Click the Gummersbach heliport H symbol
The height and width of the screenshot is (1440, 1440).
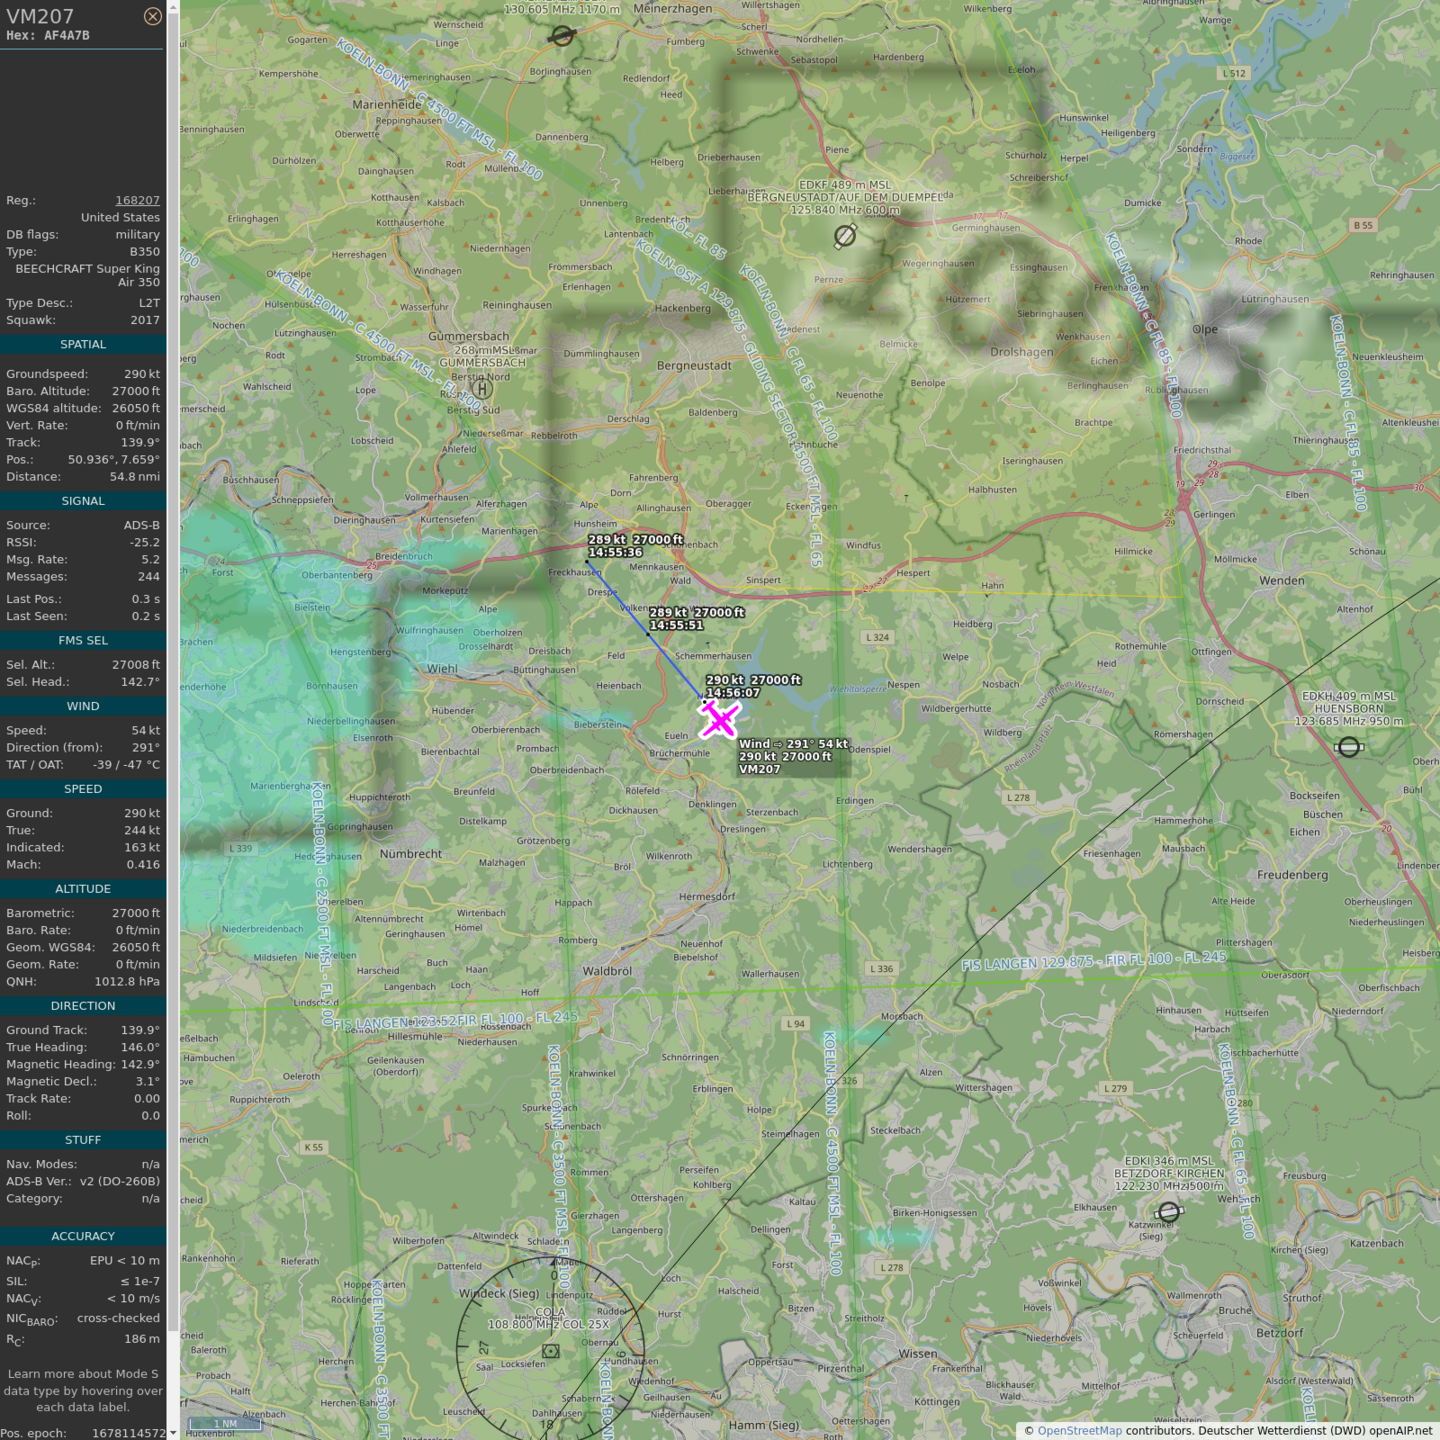click(x=482, y=389)
